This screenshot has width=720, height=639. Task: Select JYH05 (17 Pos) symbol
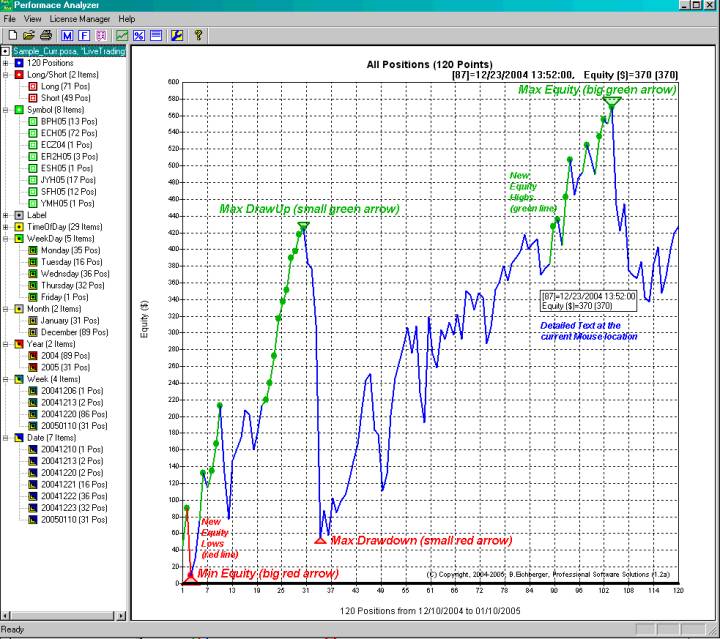point(68,180)
